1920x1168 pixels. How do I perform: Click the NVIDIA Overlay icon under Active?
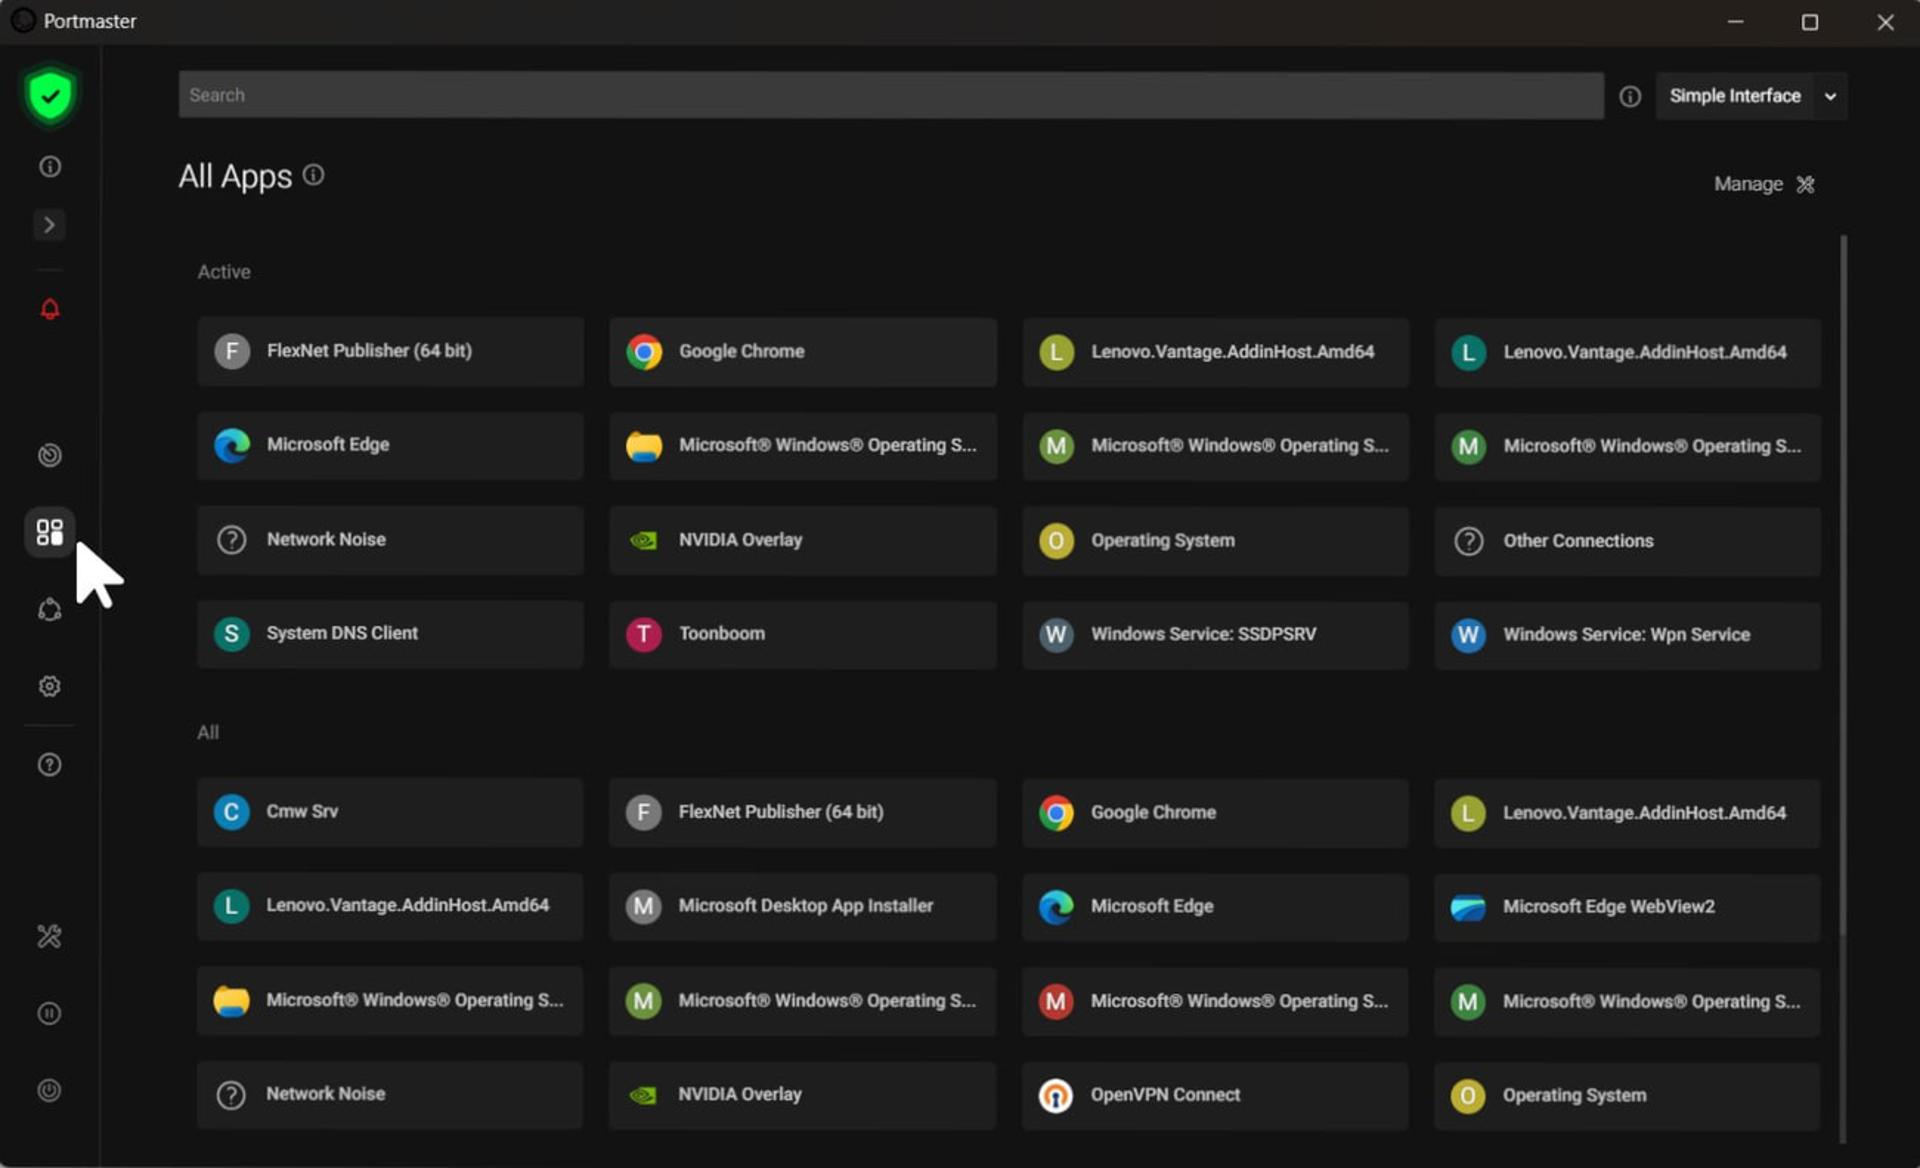(x=644, y=541)
